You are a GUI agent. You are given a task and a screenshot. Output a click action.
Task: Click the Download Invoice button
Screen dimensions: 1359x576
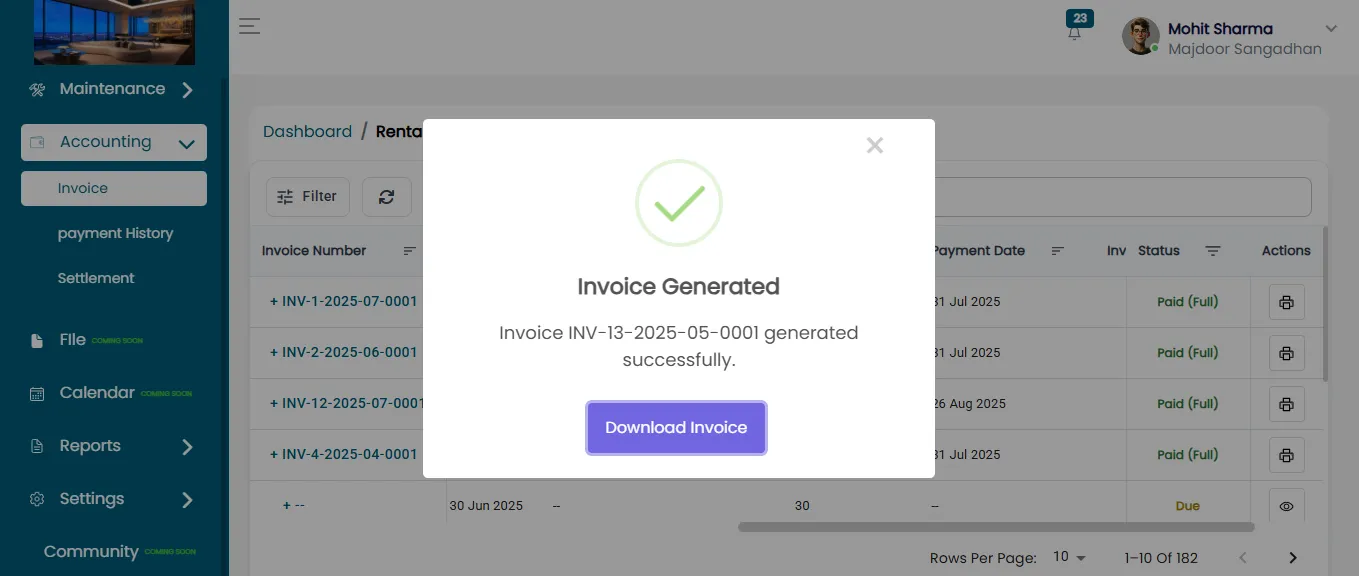tap(676, 428)
